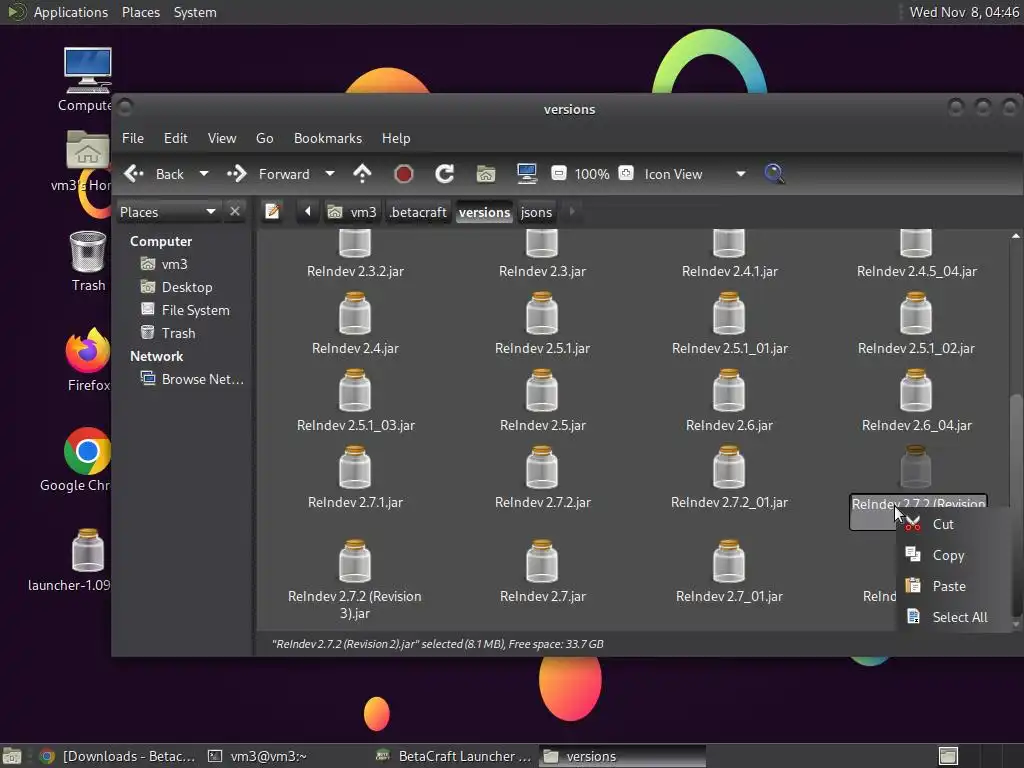Image resolution: width=1024 pixels, height=768 pixels.
Task: Zoom in with the plus icon
Action: pyautogui.click(x=626, y=174)
